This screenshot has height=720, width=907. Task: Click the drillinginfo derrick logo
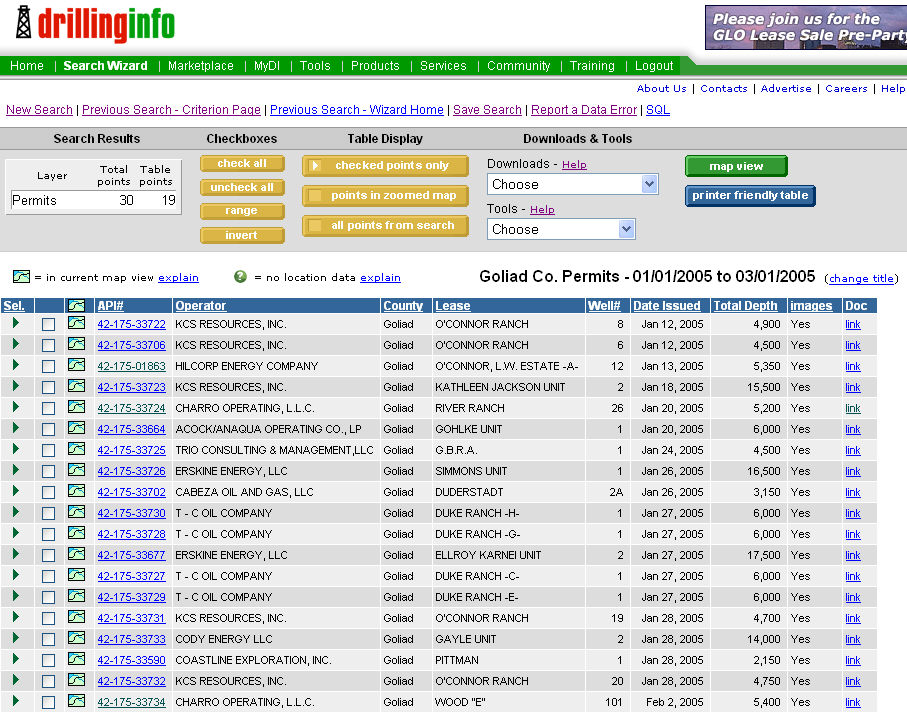pyautogui.click(x=24, y=22)
